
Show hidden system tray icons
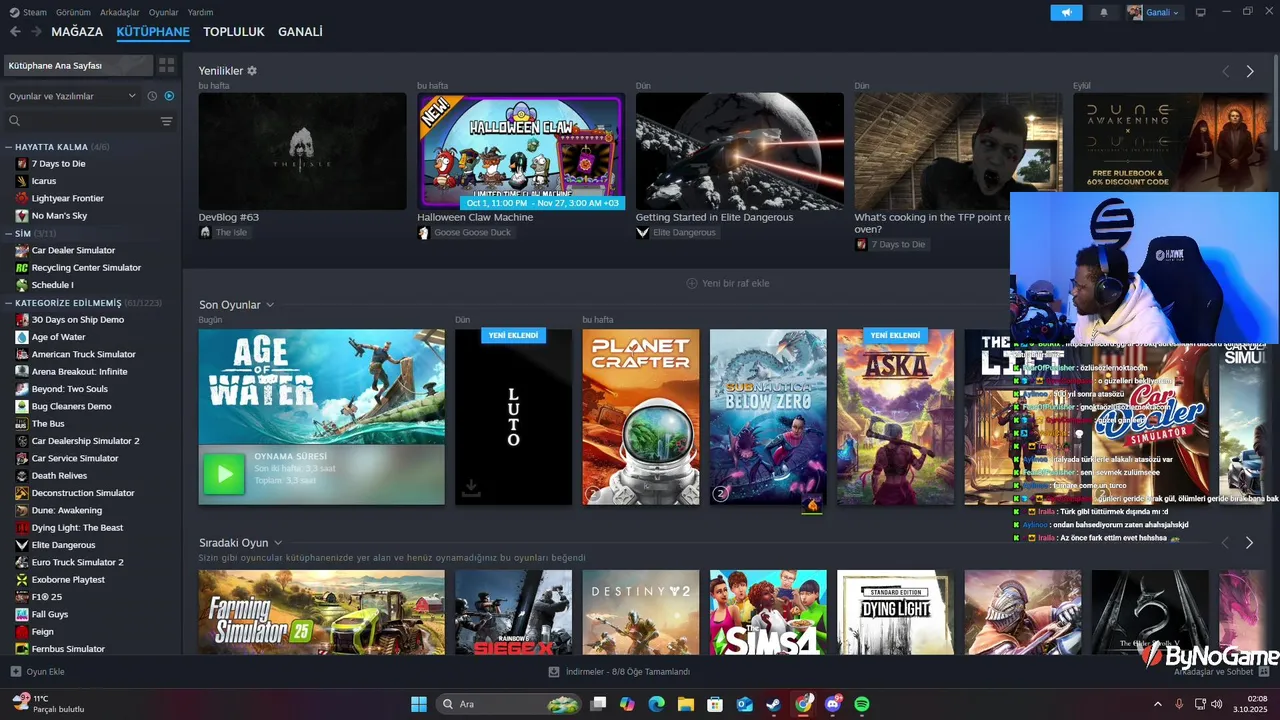[1158, 704]
